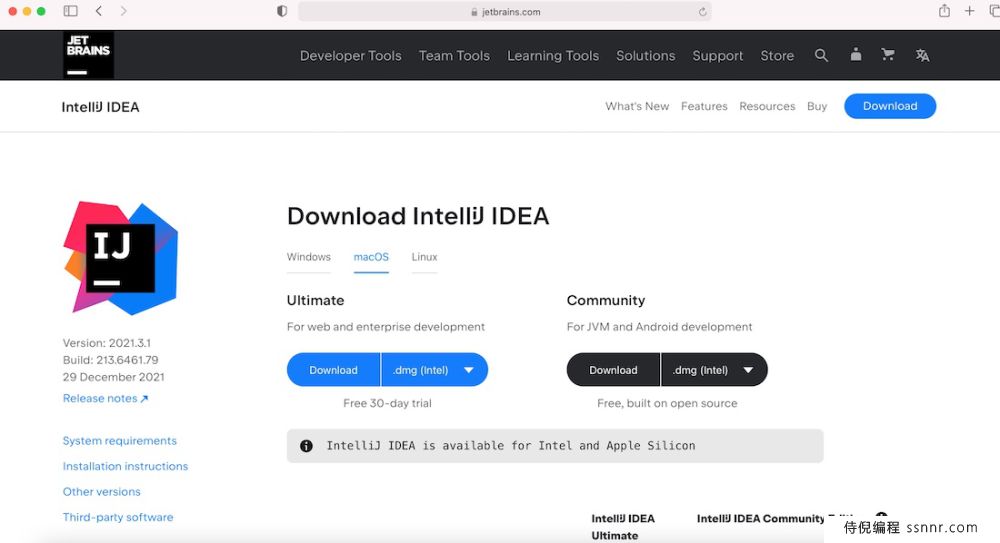This screenshot has width=1000, height=543.
Task: Open the account profile icon
Action: click(856, 55)
